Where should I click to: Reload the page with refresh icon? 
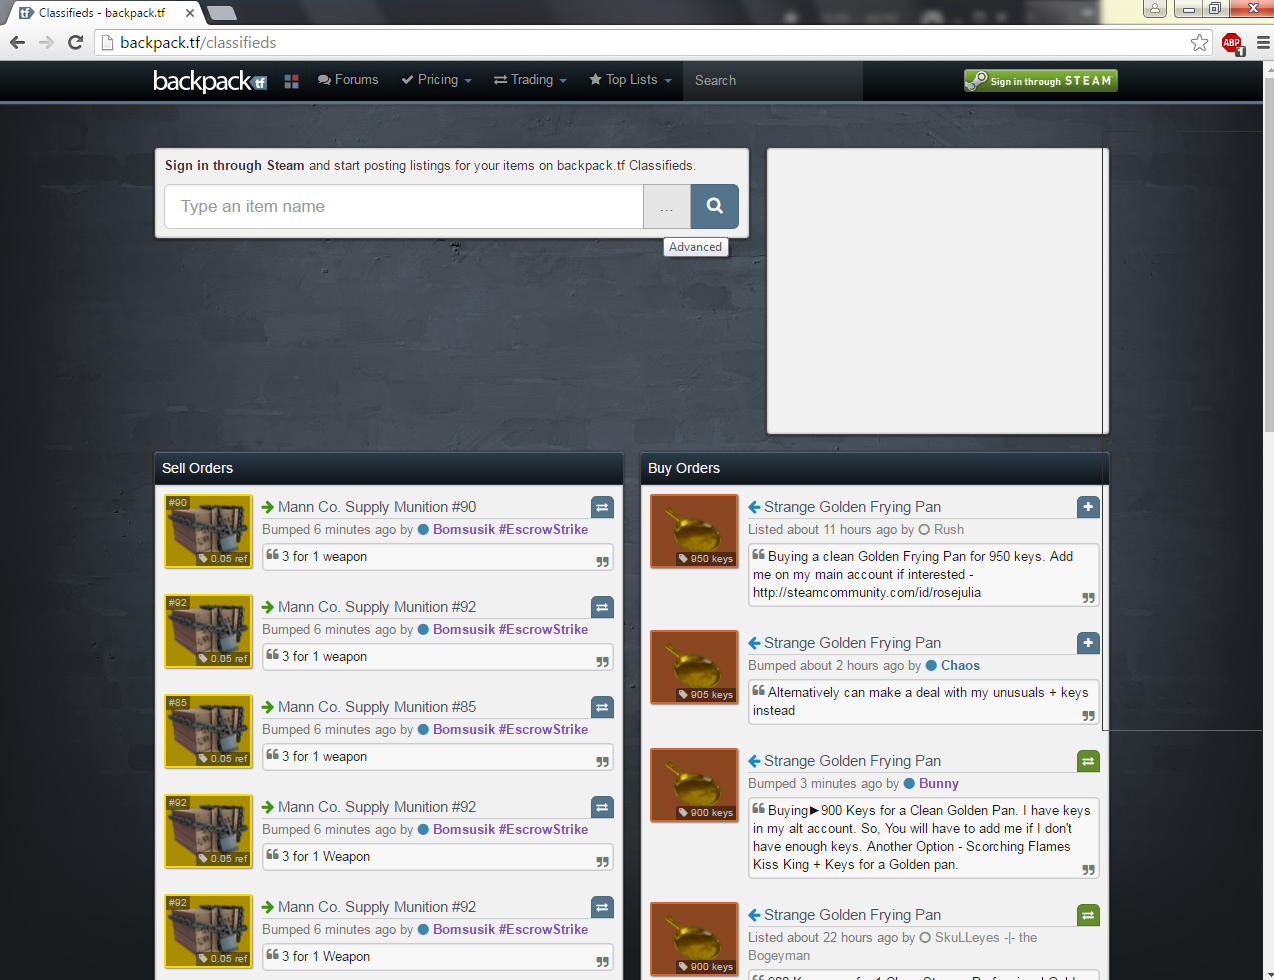pos(75,42)
